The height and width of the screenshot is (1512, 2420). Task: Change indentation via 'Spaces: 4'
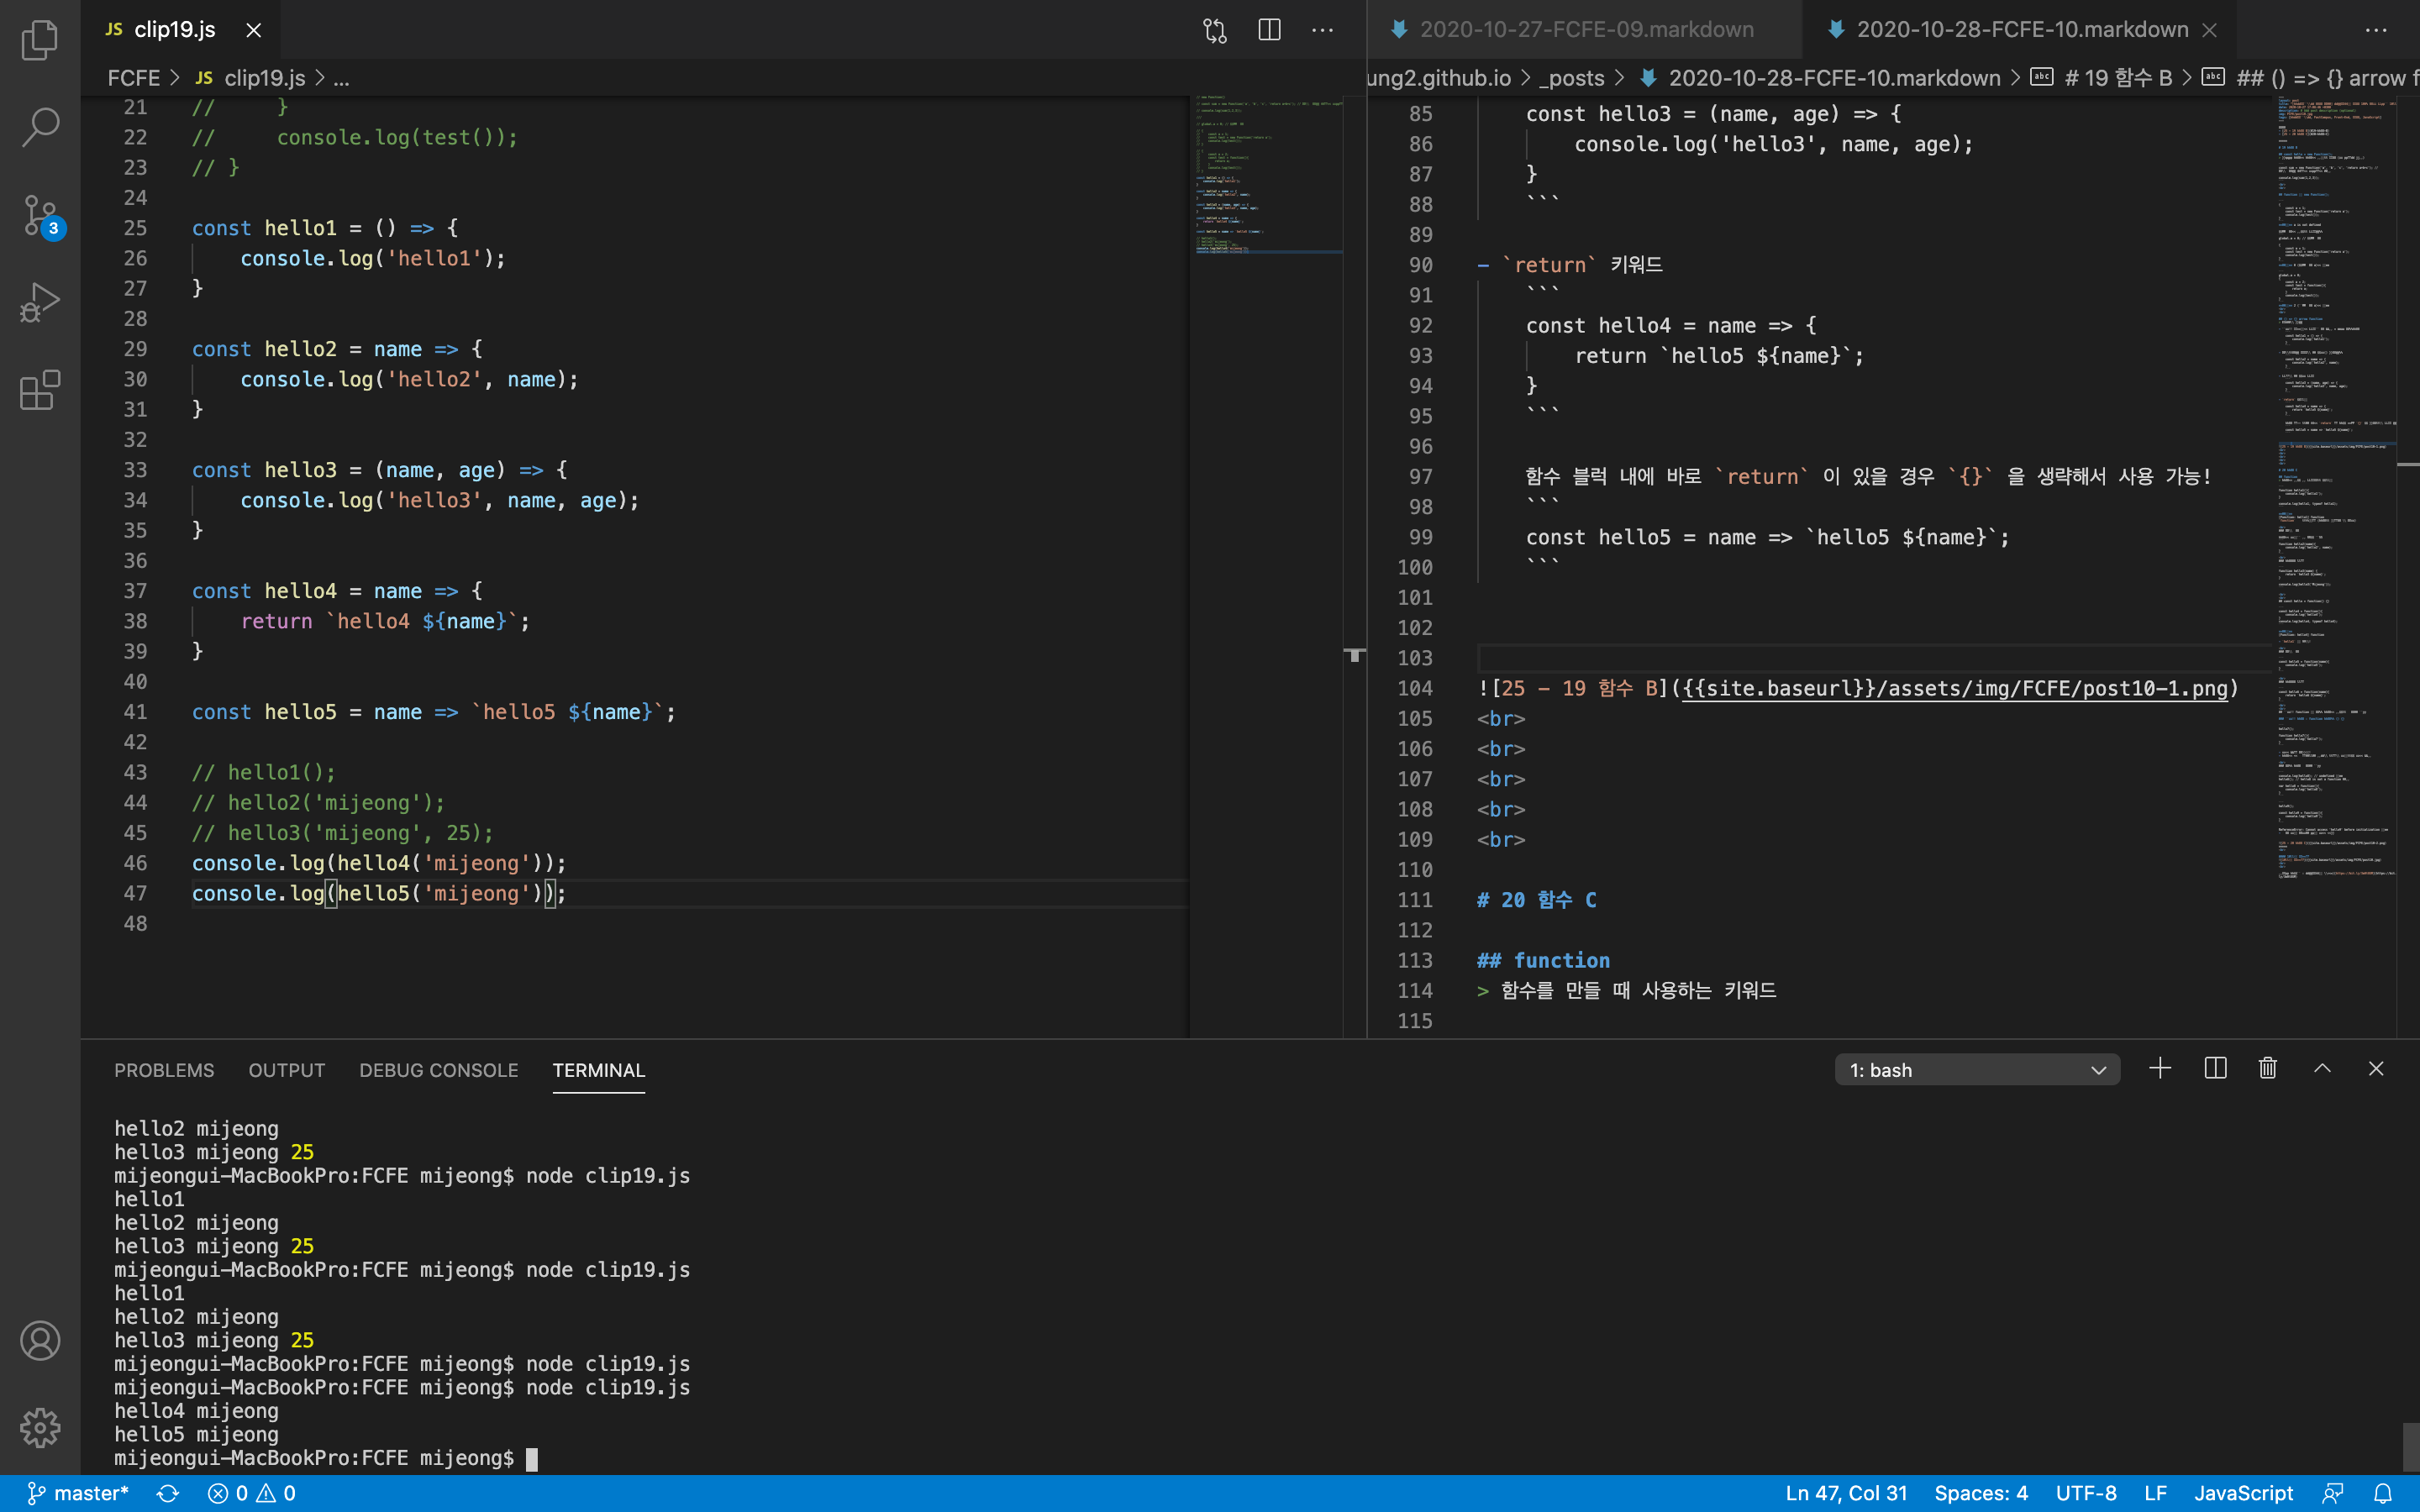click(x=1981, y=1493)
